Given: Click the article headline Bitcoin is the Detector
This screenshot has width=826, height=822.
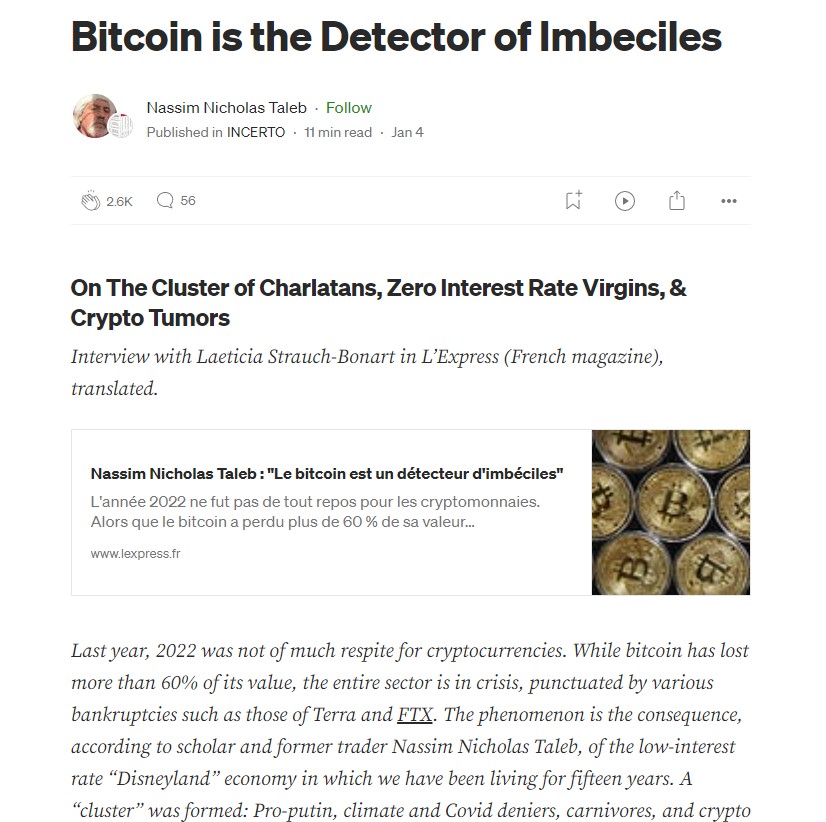Looking at the screenshot, I should click(x=396, y=37).
